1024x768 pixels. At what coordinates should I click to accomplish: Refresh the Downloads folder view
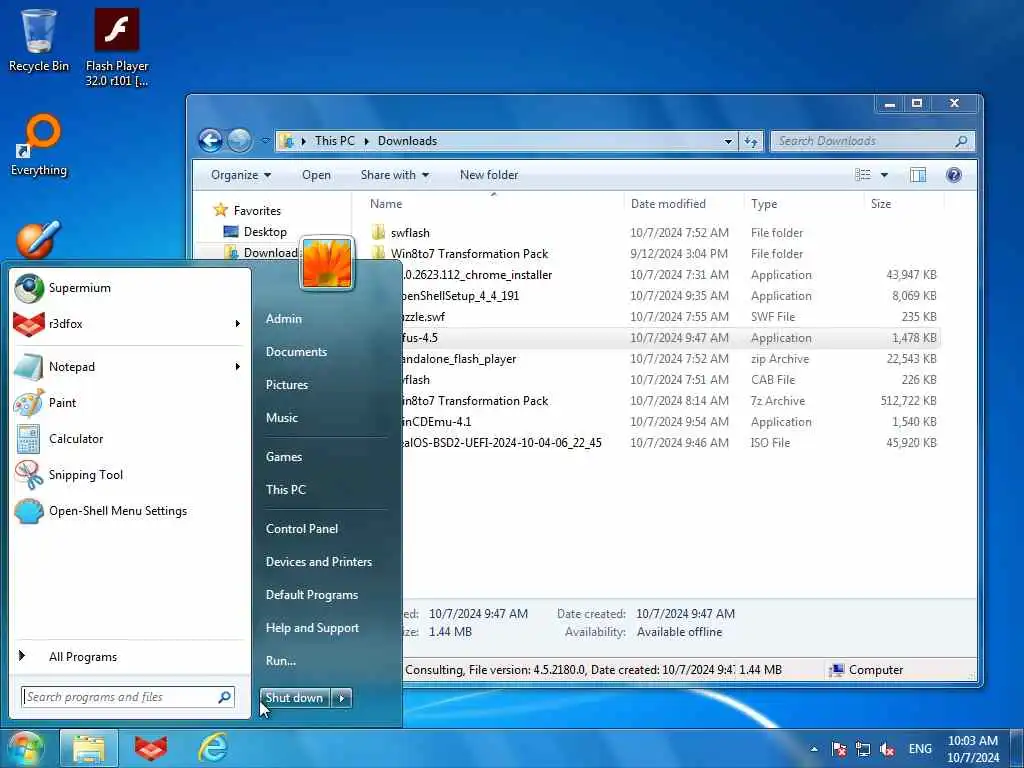(x=751, y=141)
